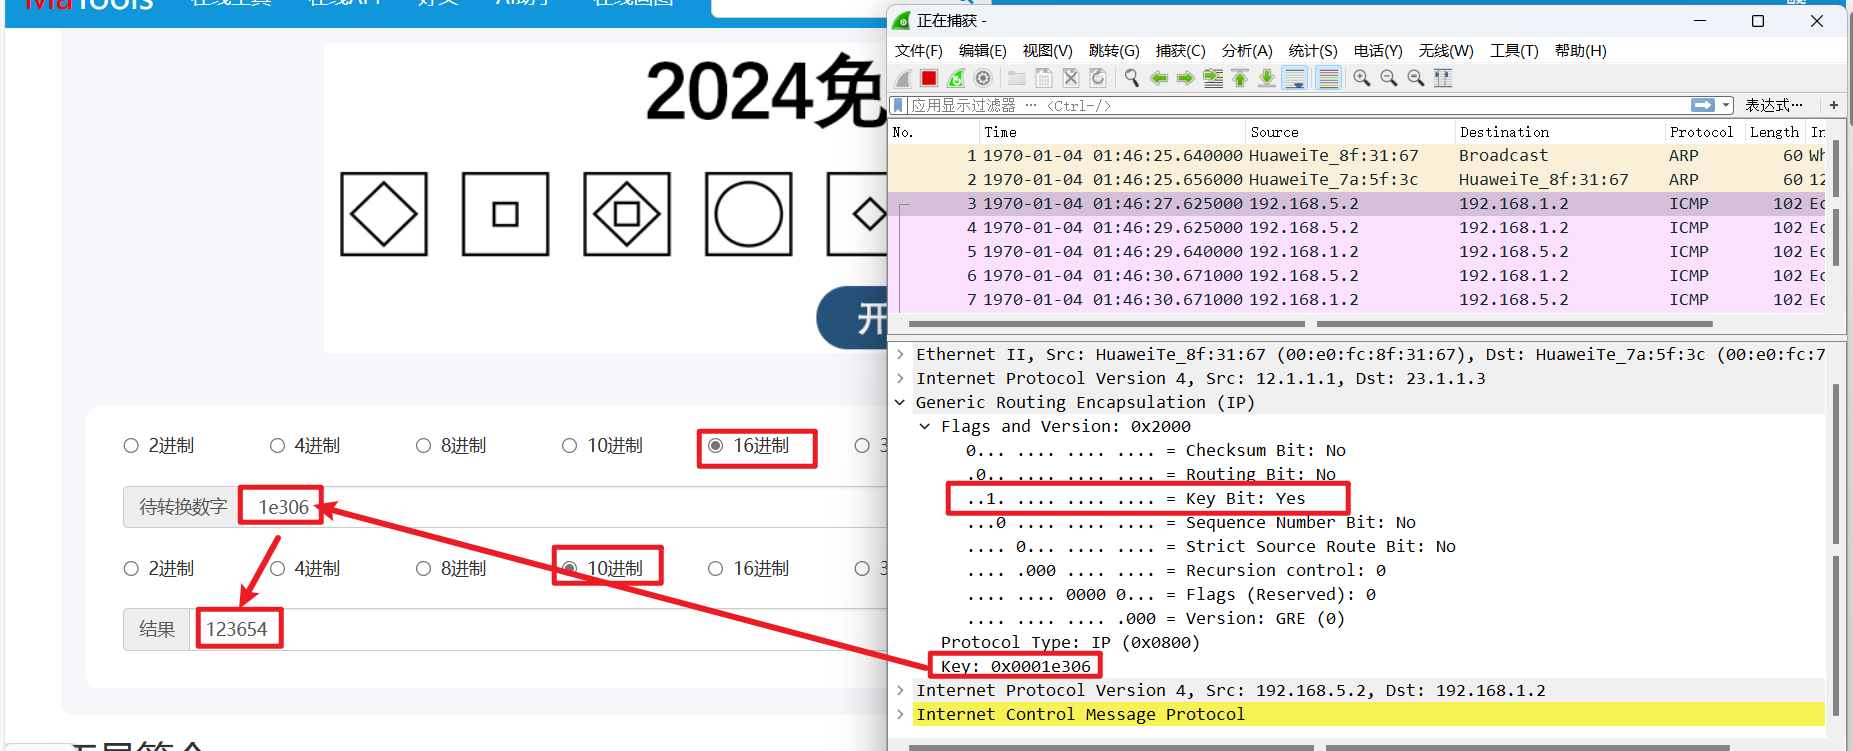Click the Wireshark title bar app icon
The width and height of the screenshot is (1853, 751).
[902, 21]
